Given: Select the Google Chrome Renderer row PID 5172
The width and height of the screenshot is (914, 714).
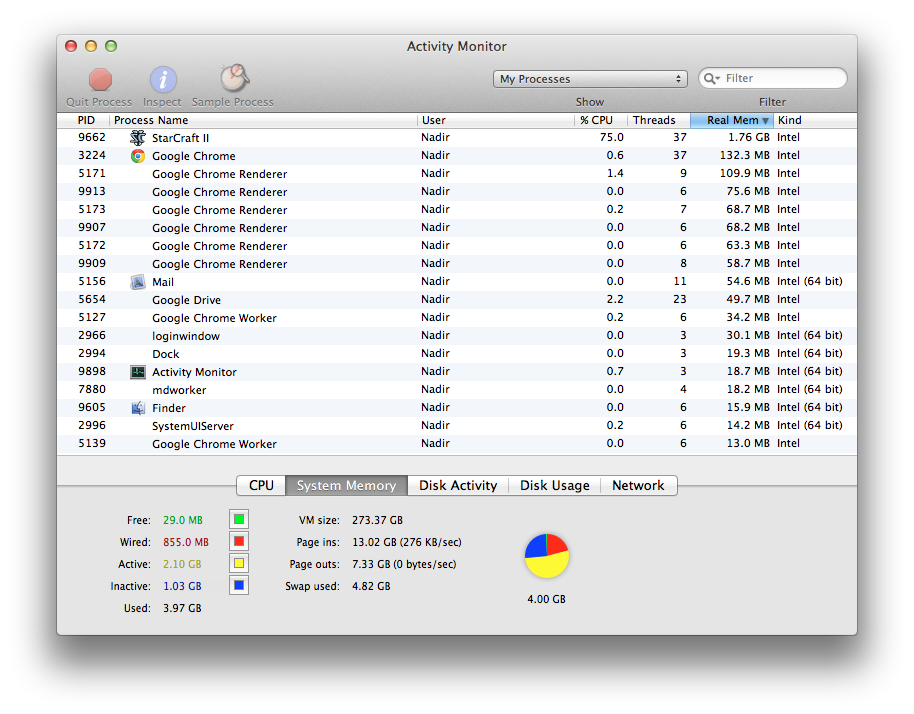Looking at the screenshot, I should click(457, 246).
